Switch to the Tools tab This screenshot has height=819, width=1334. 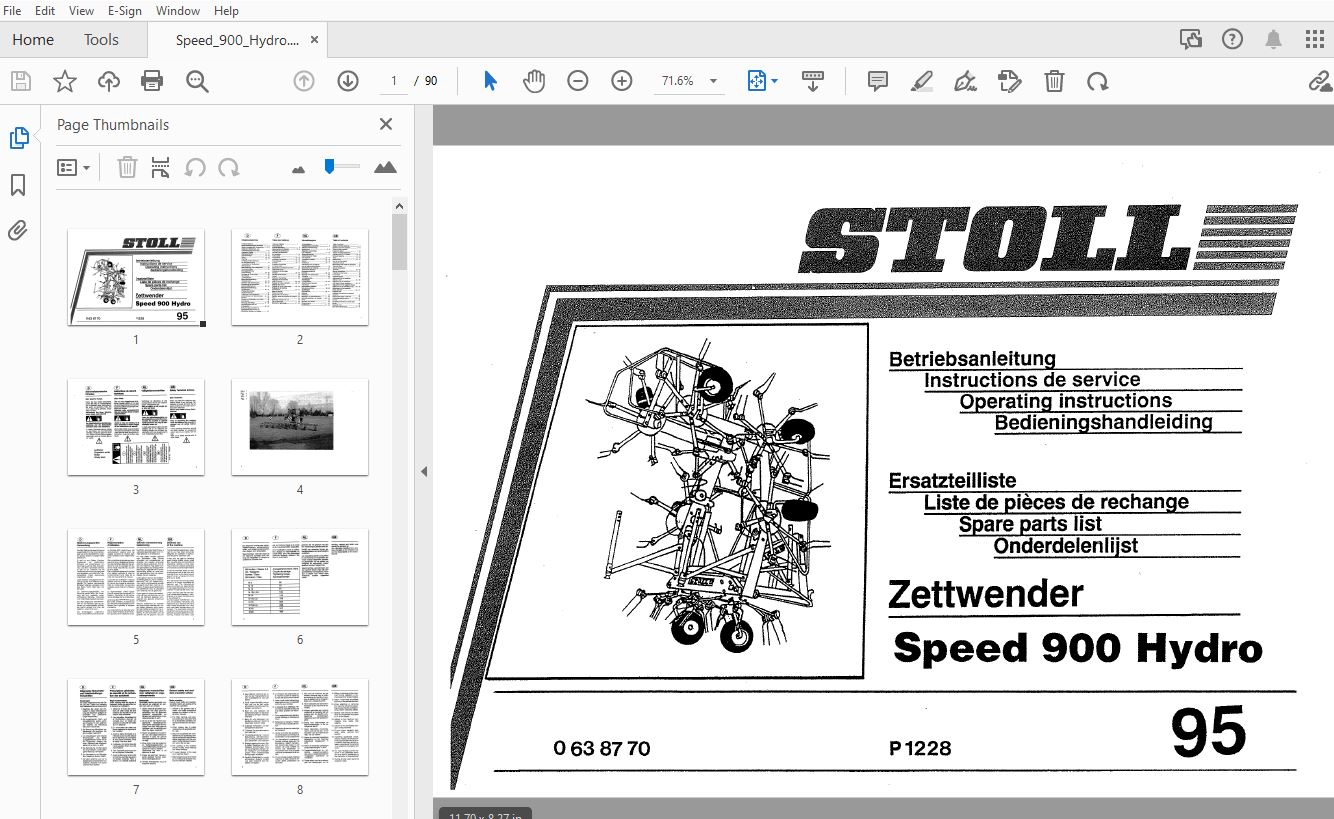click(101, 40)
